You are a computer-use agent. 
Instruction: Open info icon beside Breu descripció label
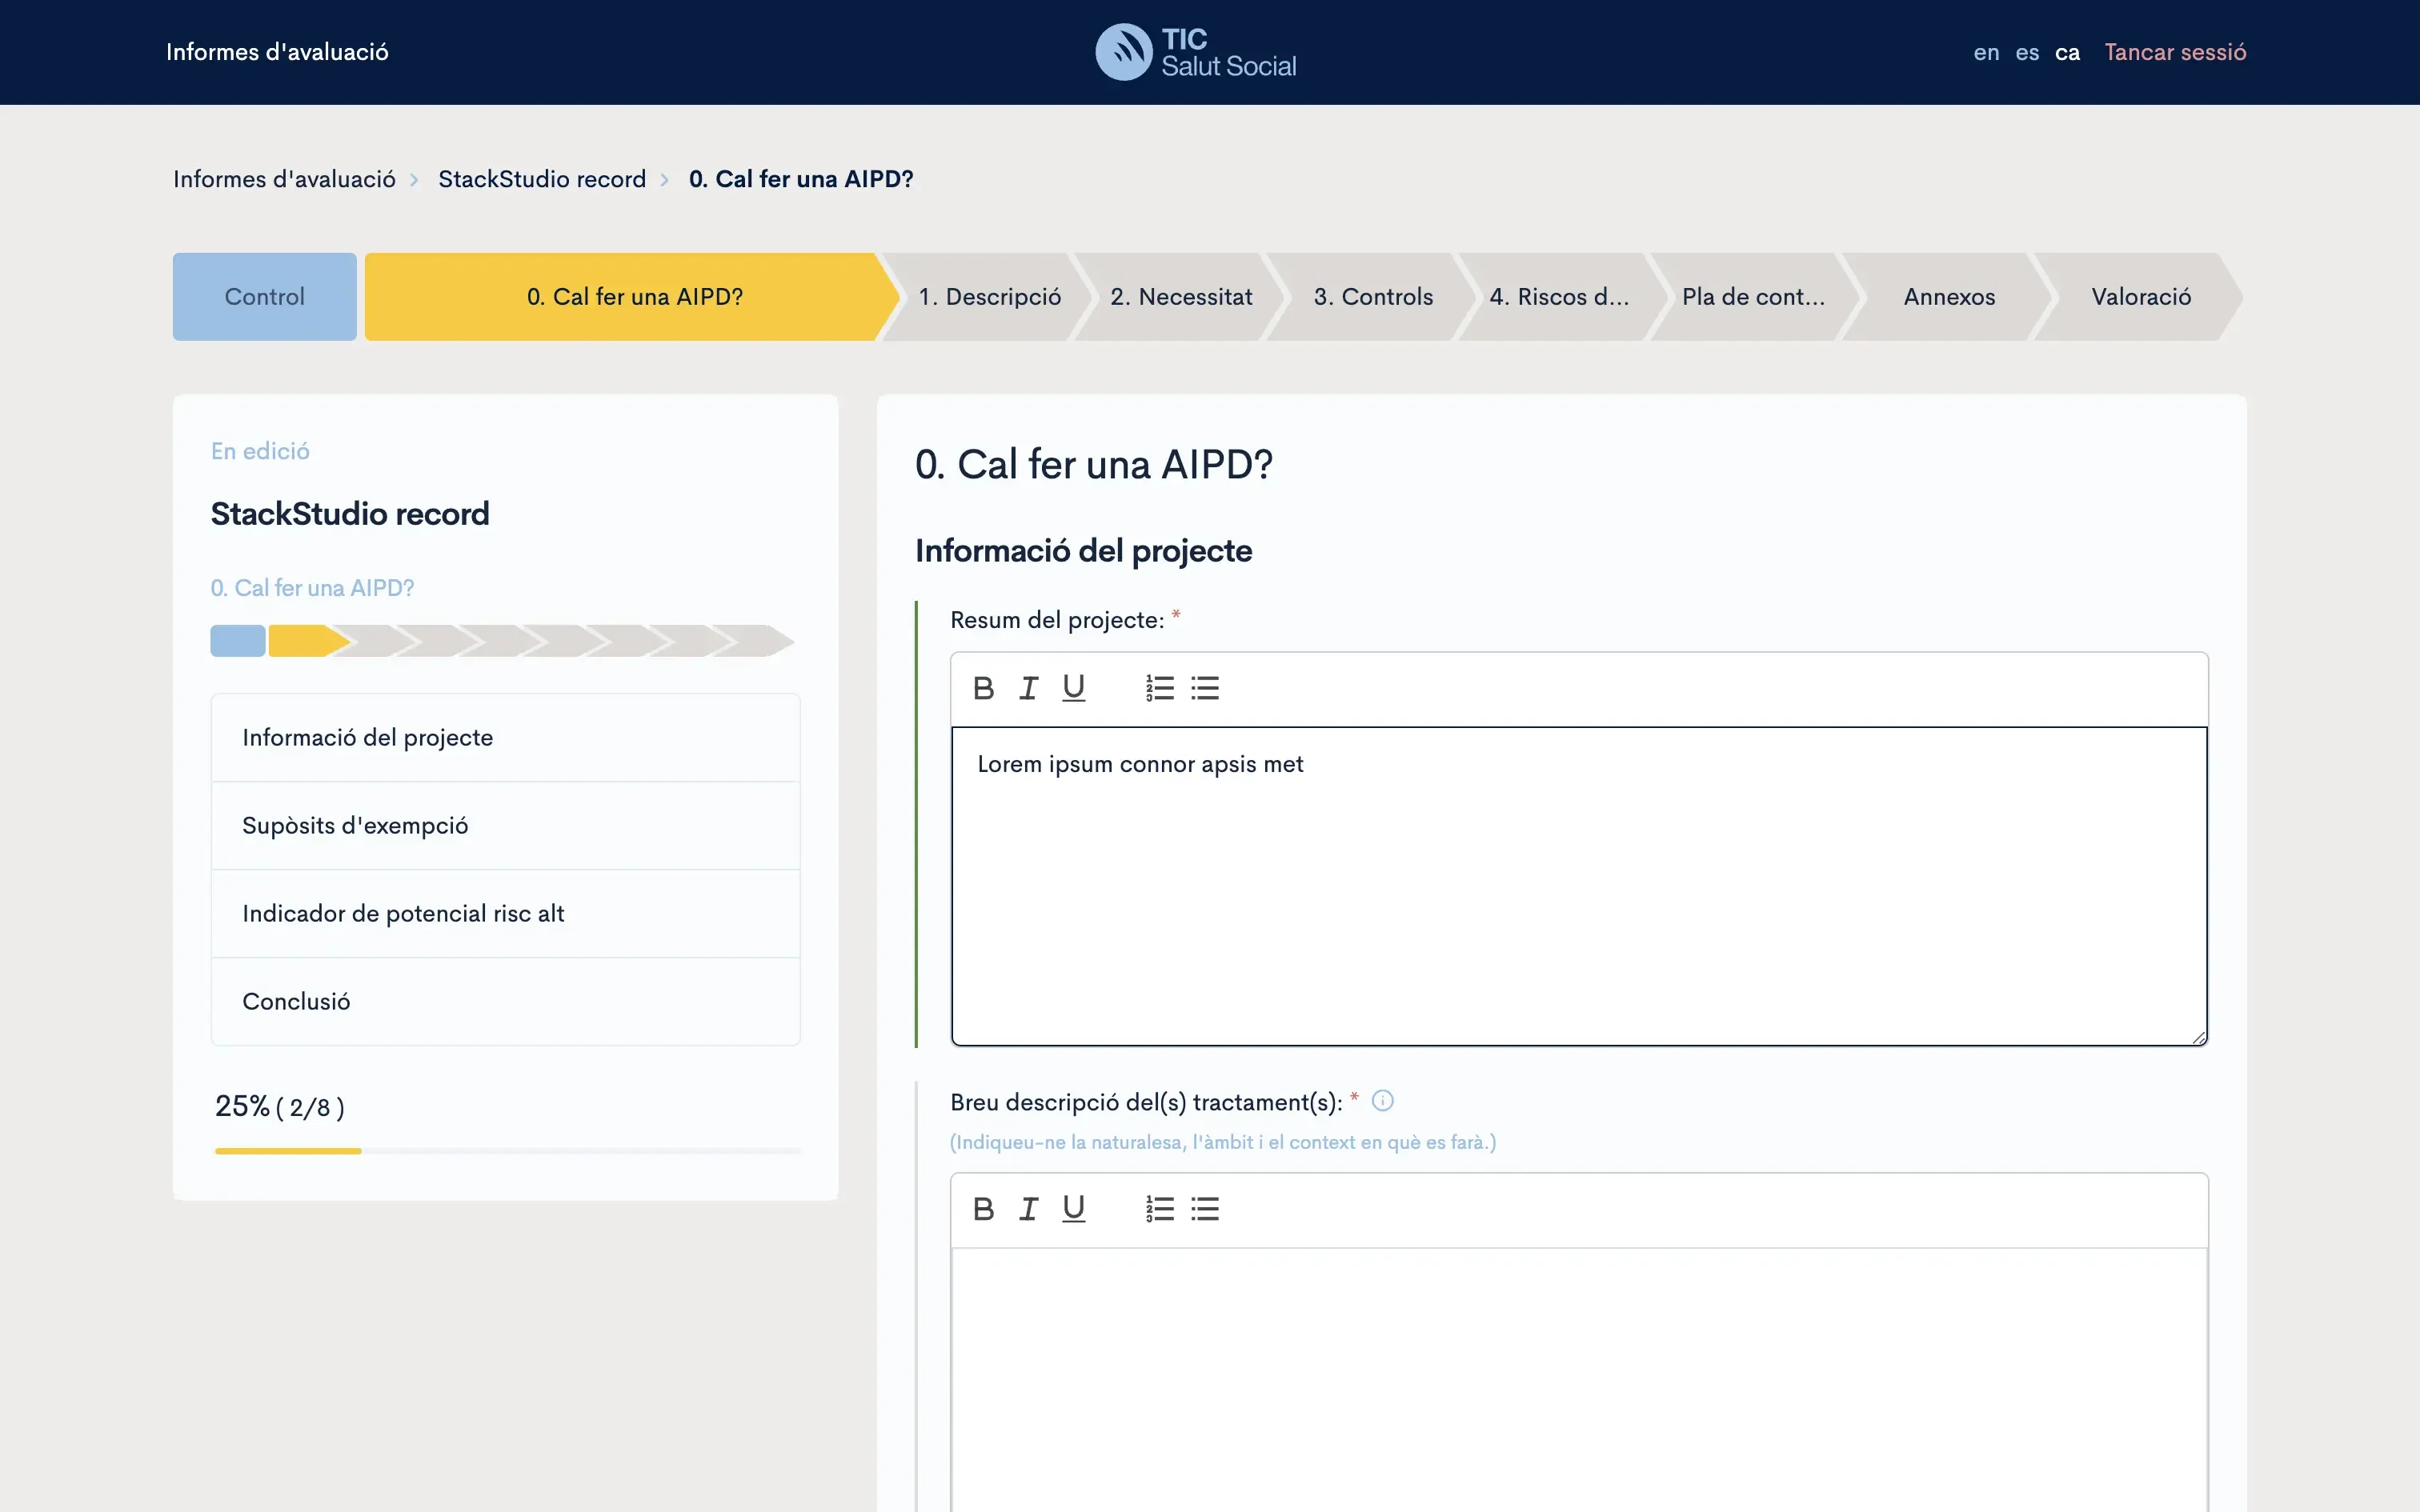tap(1382, 1101)
